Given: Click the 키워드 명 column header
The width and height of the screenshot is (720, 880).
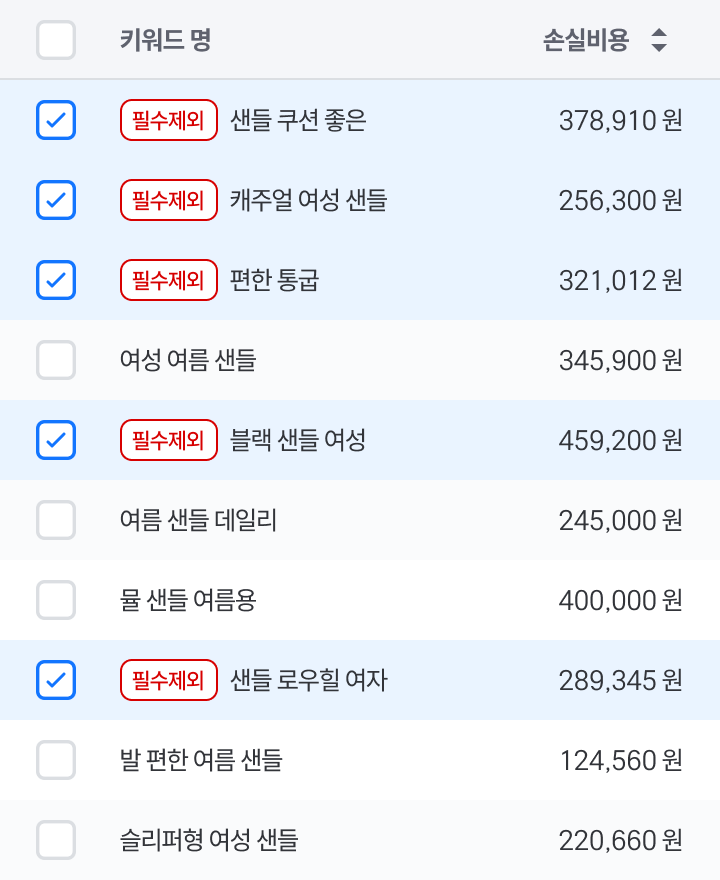Looking at the screenshot, I should pyautogui.click(x=166, y=40).
